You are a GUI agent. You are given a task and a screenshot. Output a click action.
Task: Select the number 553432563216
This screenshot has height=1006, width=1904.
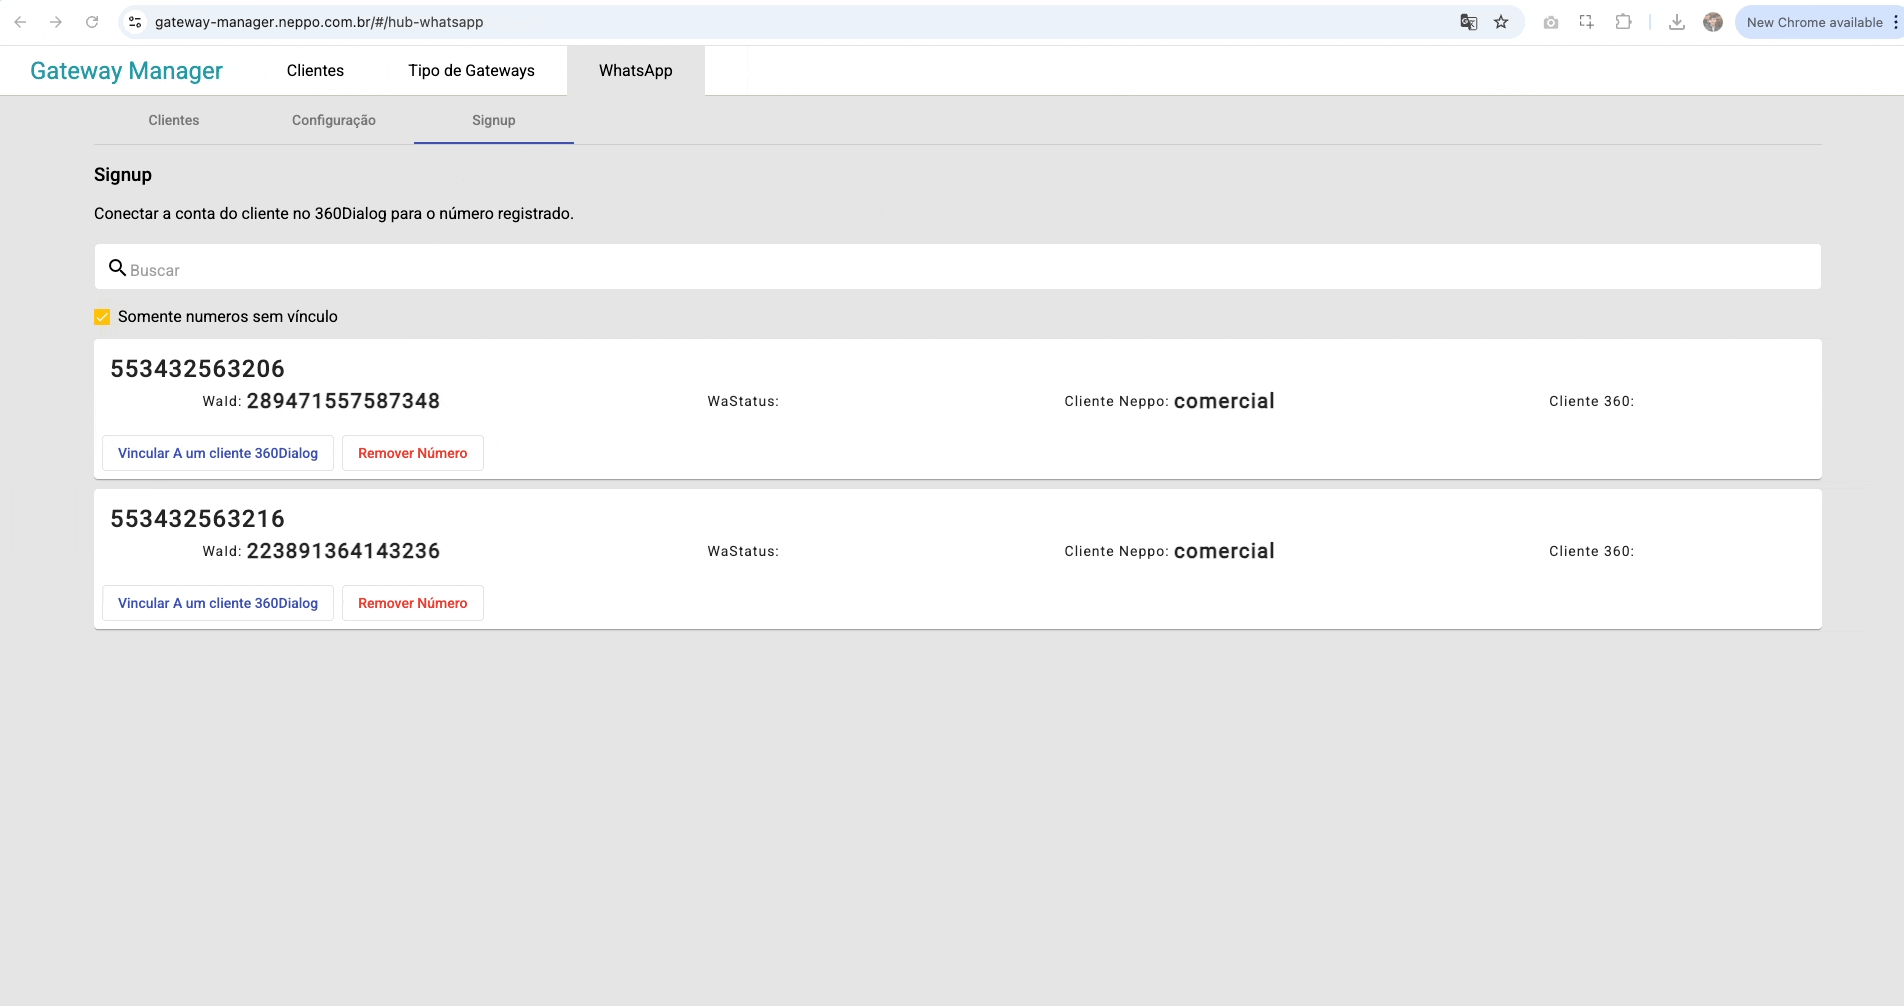198,519
